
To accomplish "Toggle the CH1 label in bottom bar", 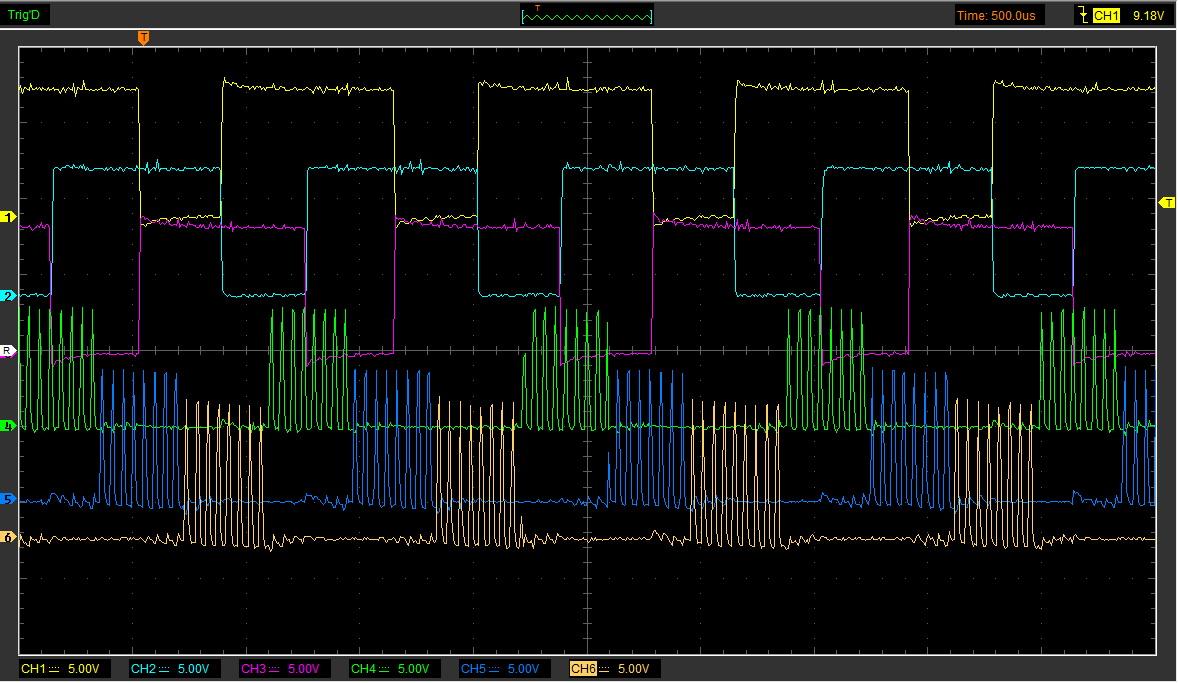I will tap(34, 668).
